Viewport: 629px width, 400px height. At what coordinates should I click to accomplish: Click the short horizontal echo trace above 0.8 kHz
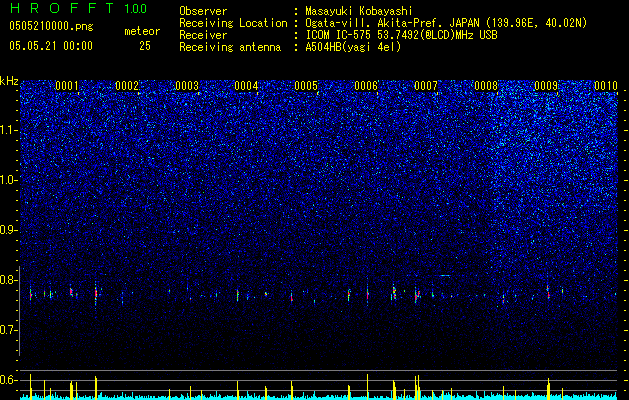(x=445, y=276)
